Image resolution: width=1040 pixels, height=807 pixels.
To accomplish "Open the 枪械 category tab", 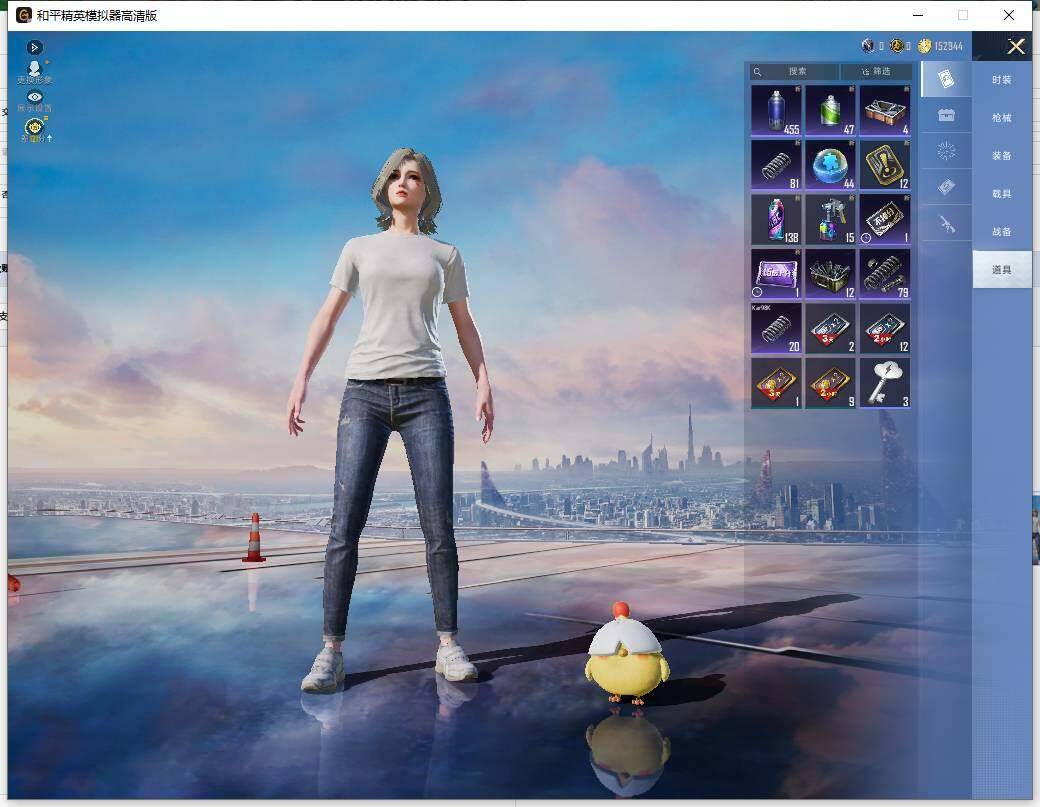I will [1002, 118].
